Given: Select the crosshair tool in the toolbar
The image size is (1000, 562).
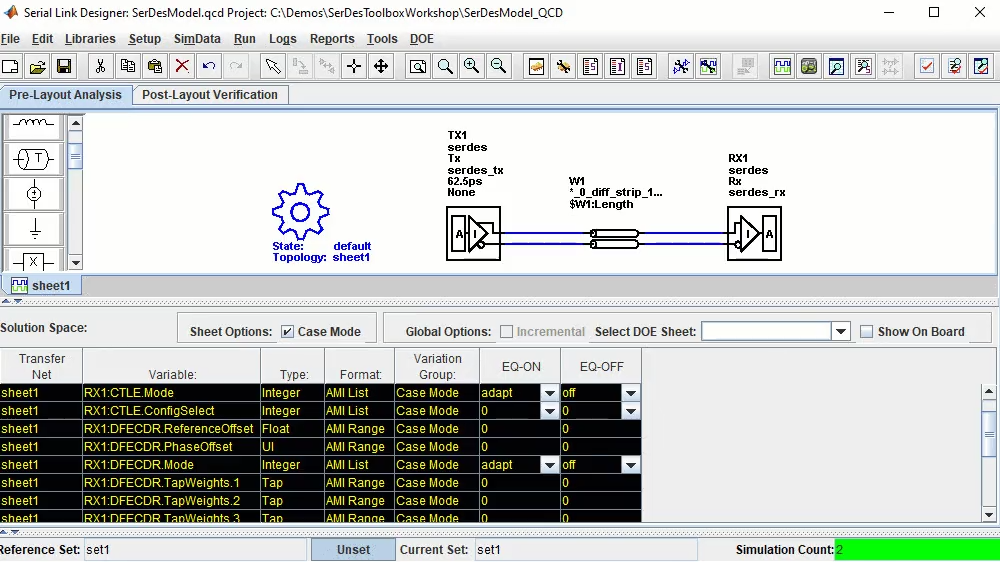Looking at the screenshot, I should click(354, 66).
